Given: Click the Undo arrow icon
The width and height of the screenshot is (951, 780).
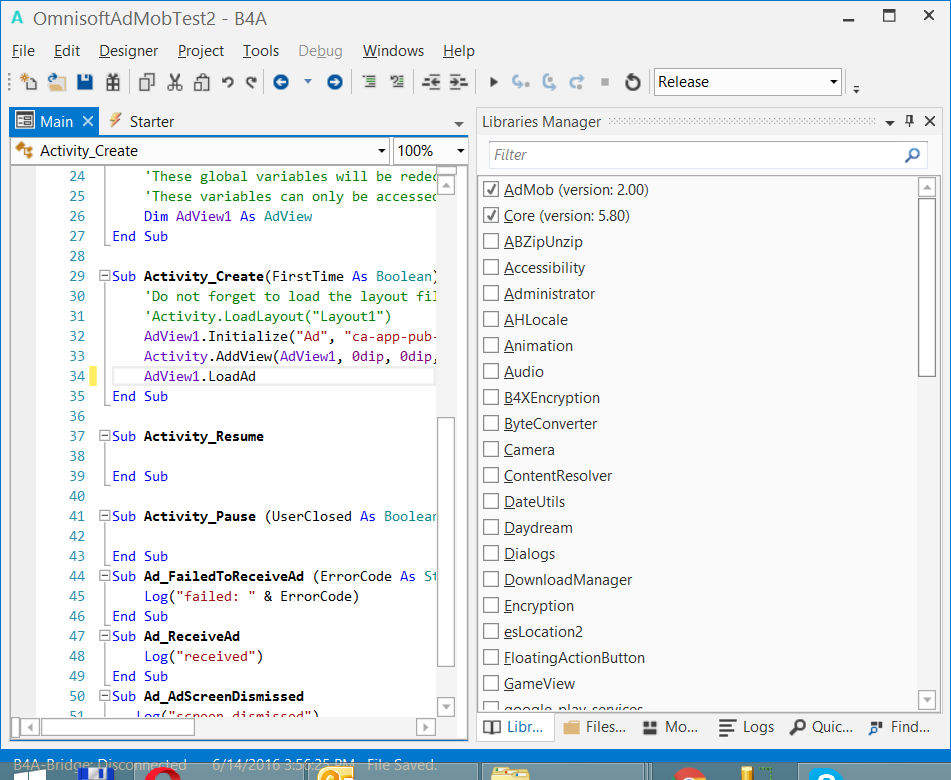Looking at the screenshot, I should pyautogui.click(x=228, y=82).
